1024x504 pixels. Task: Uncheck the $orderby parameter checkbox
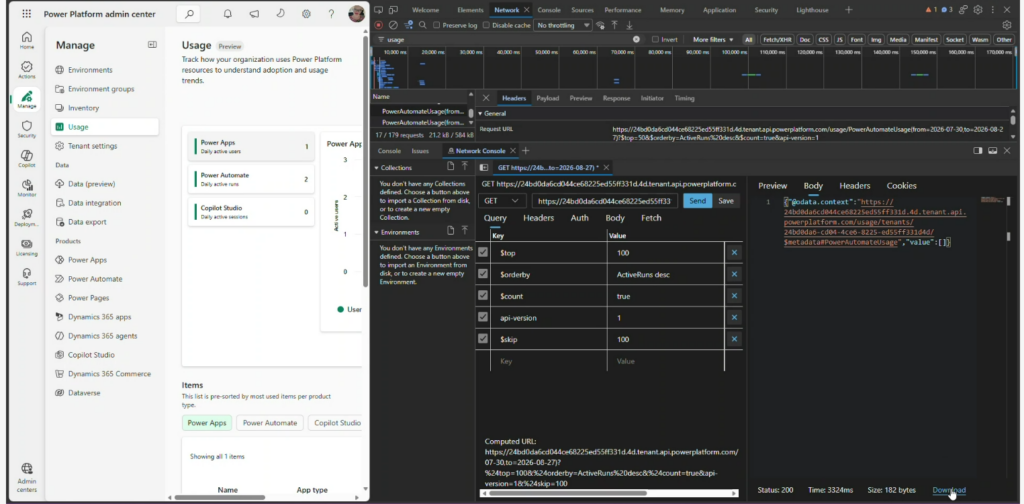tap(483, 274)
